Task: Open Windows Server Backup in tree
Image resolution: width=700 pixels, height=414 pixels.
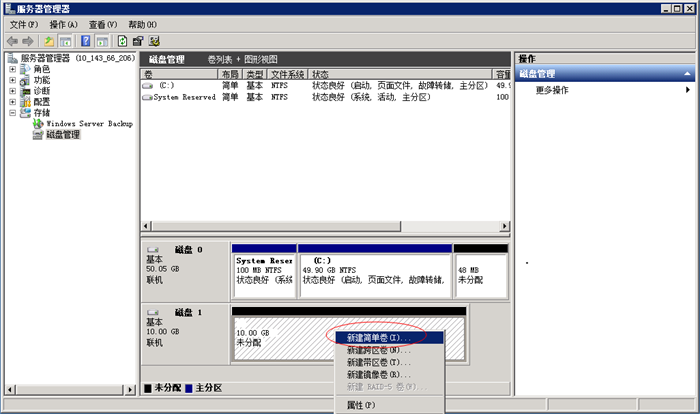Action: (x=89, y=124)
